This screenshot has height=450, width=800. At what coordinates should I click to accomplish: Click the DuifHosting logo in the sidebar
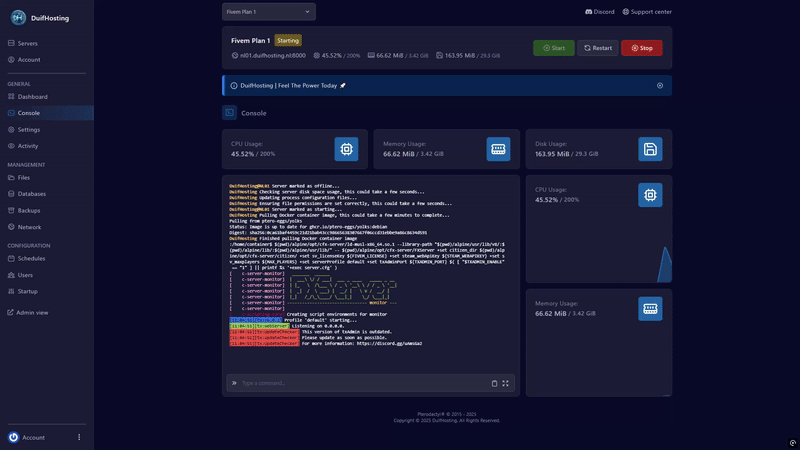[x=18, y=17]
